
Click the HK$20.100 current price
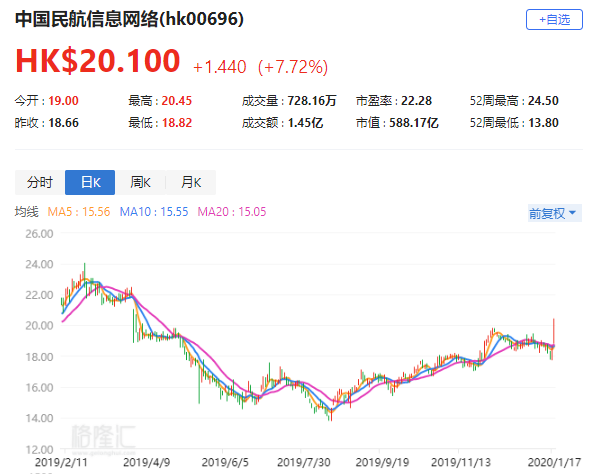[97, 62]
